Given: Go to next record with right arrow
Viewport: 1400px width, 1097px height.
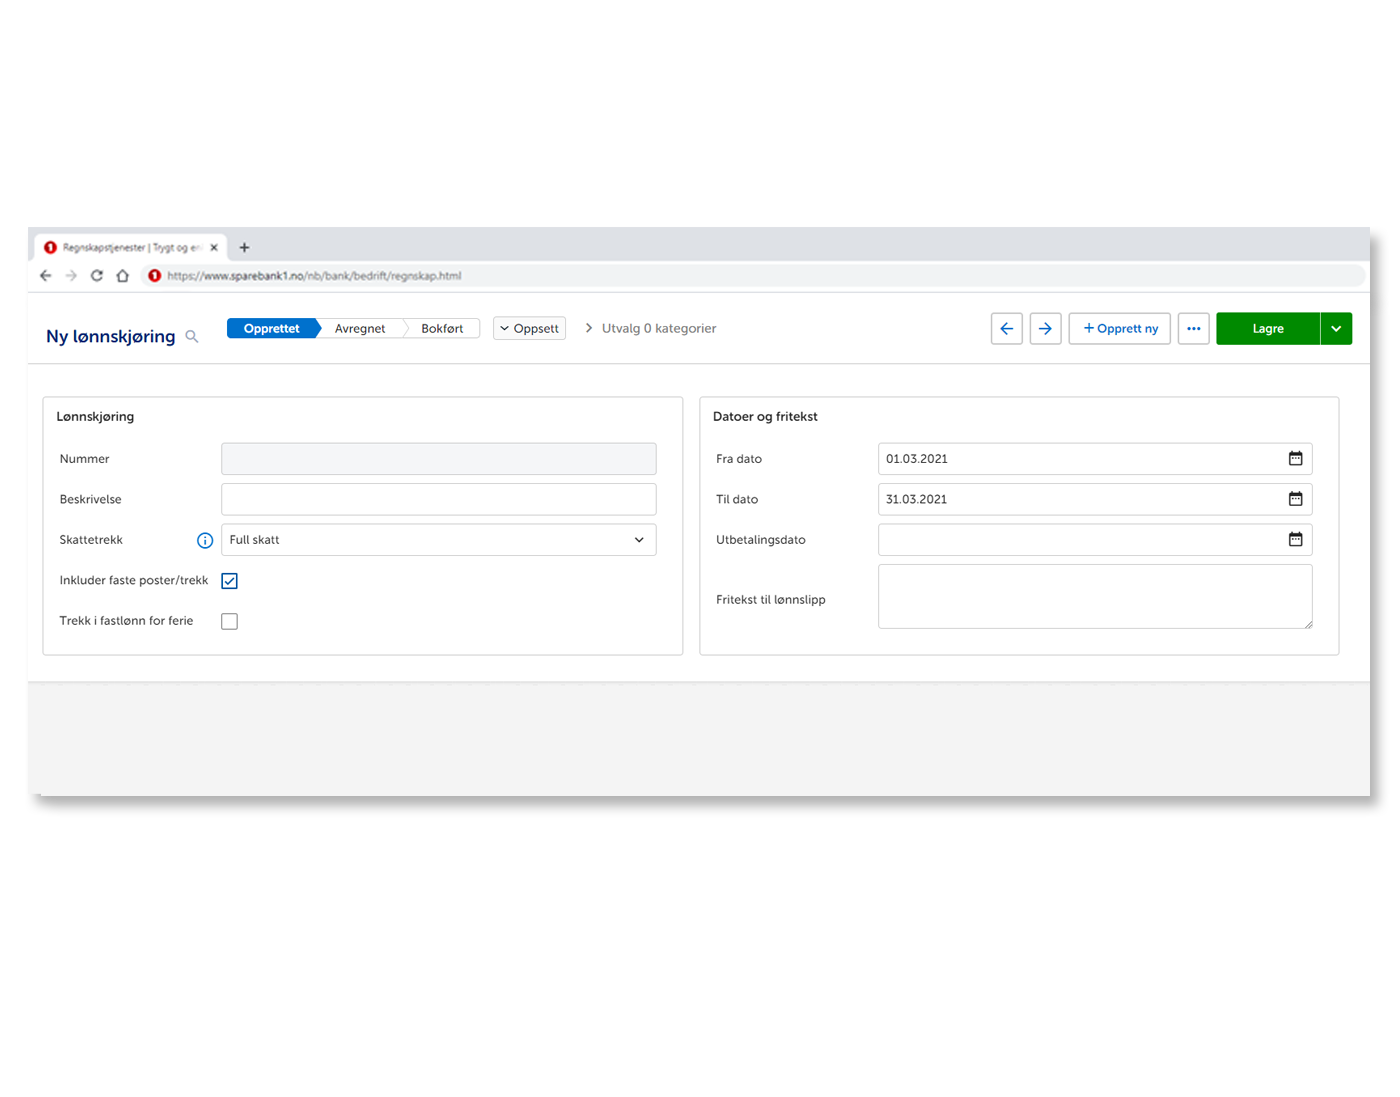Looking at the screenshot, I should (1045, 329).
